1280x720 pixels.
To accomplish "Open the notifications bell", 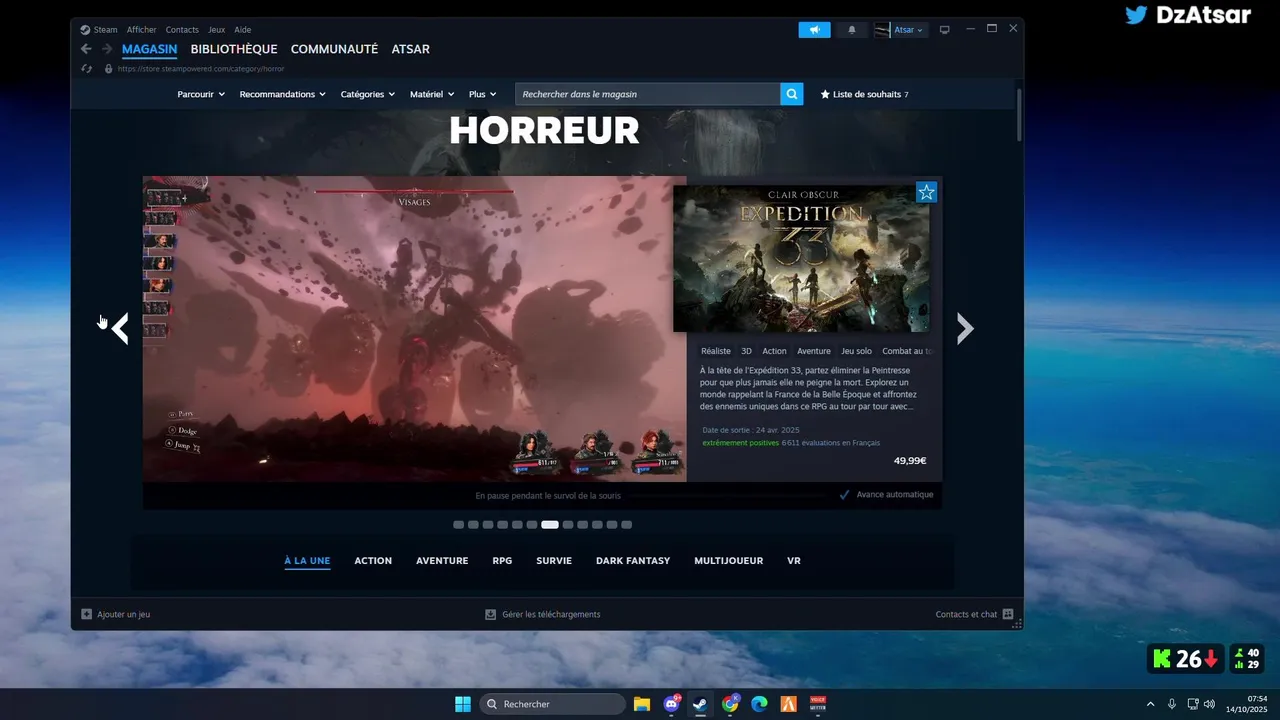I will (x=852, y=30).
